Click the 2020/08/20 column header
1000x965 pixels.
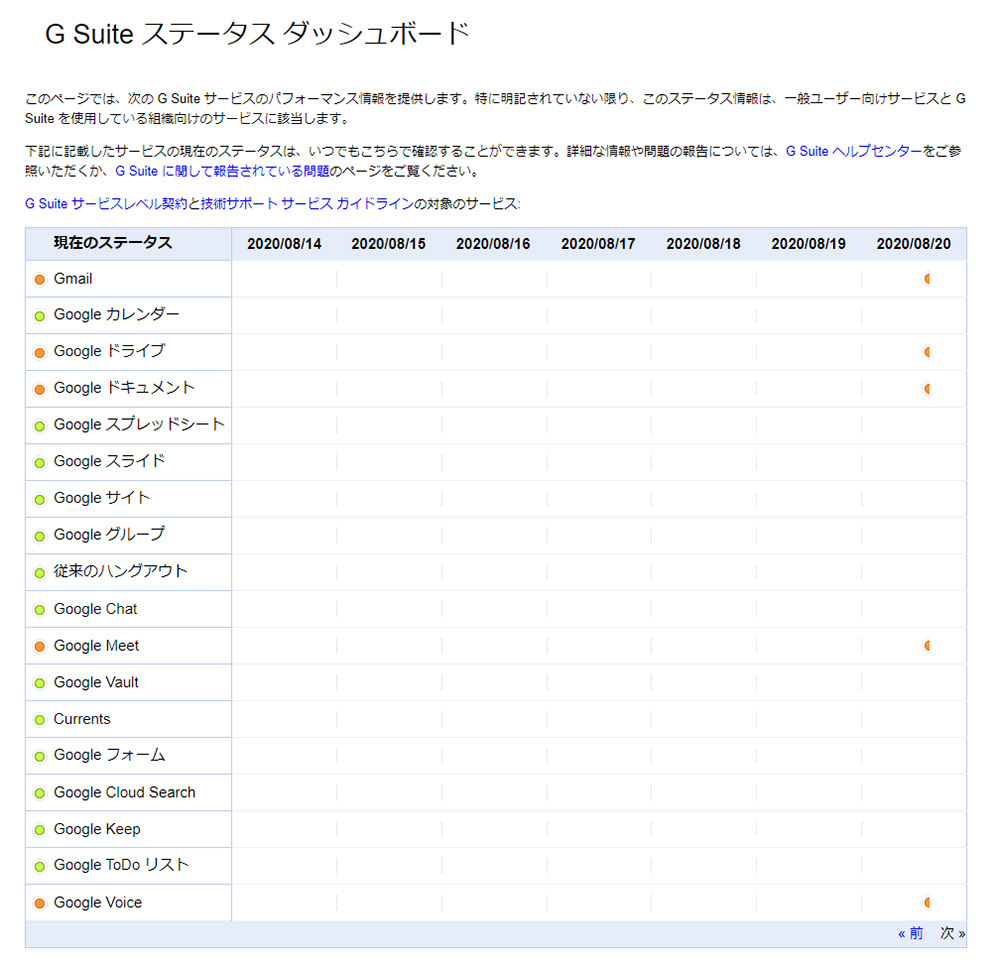point(914,244)
